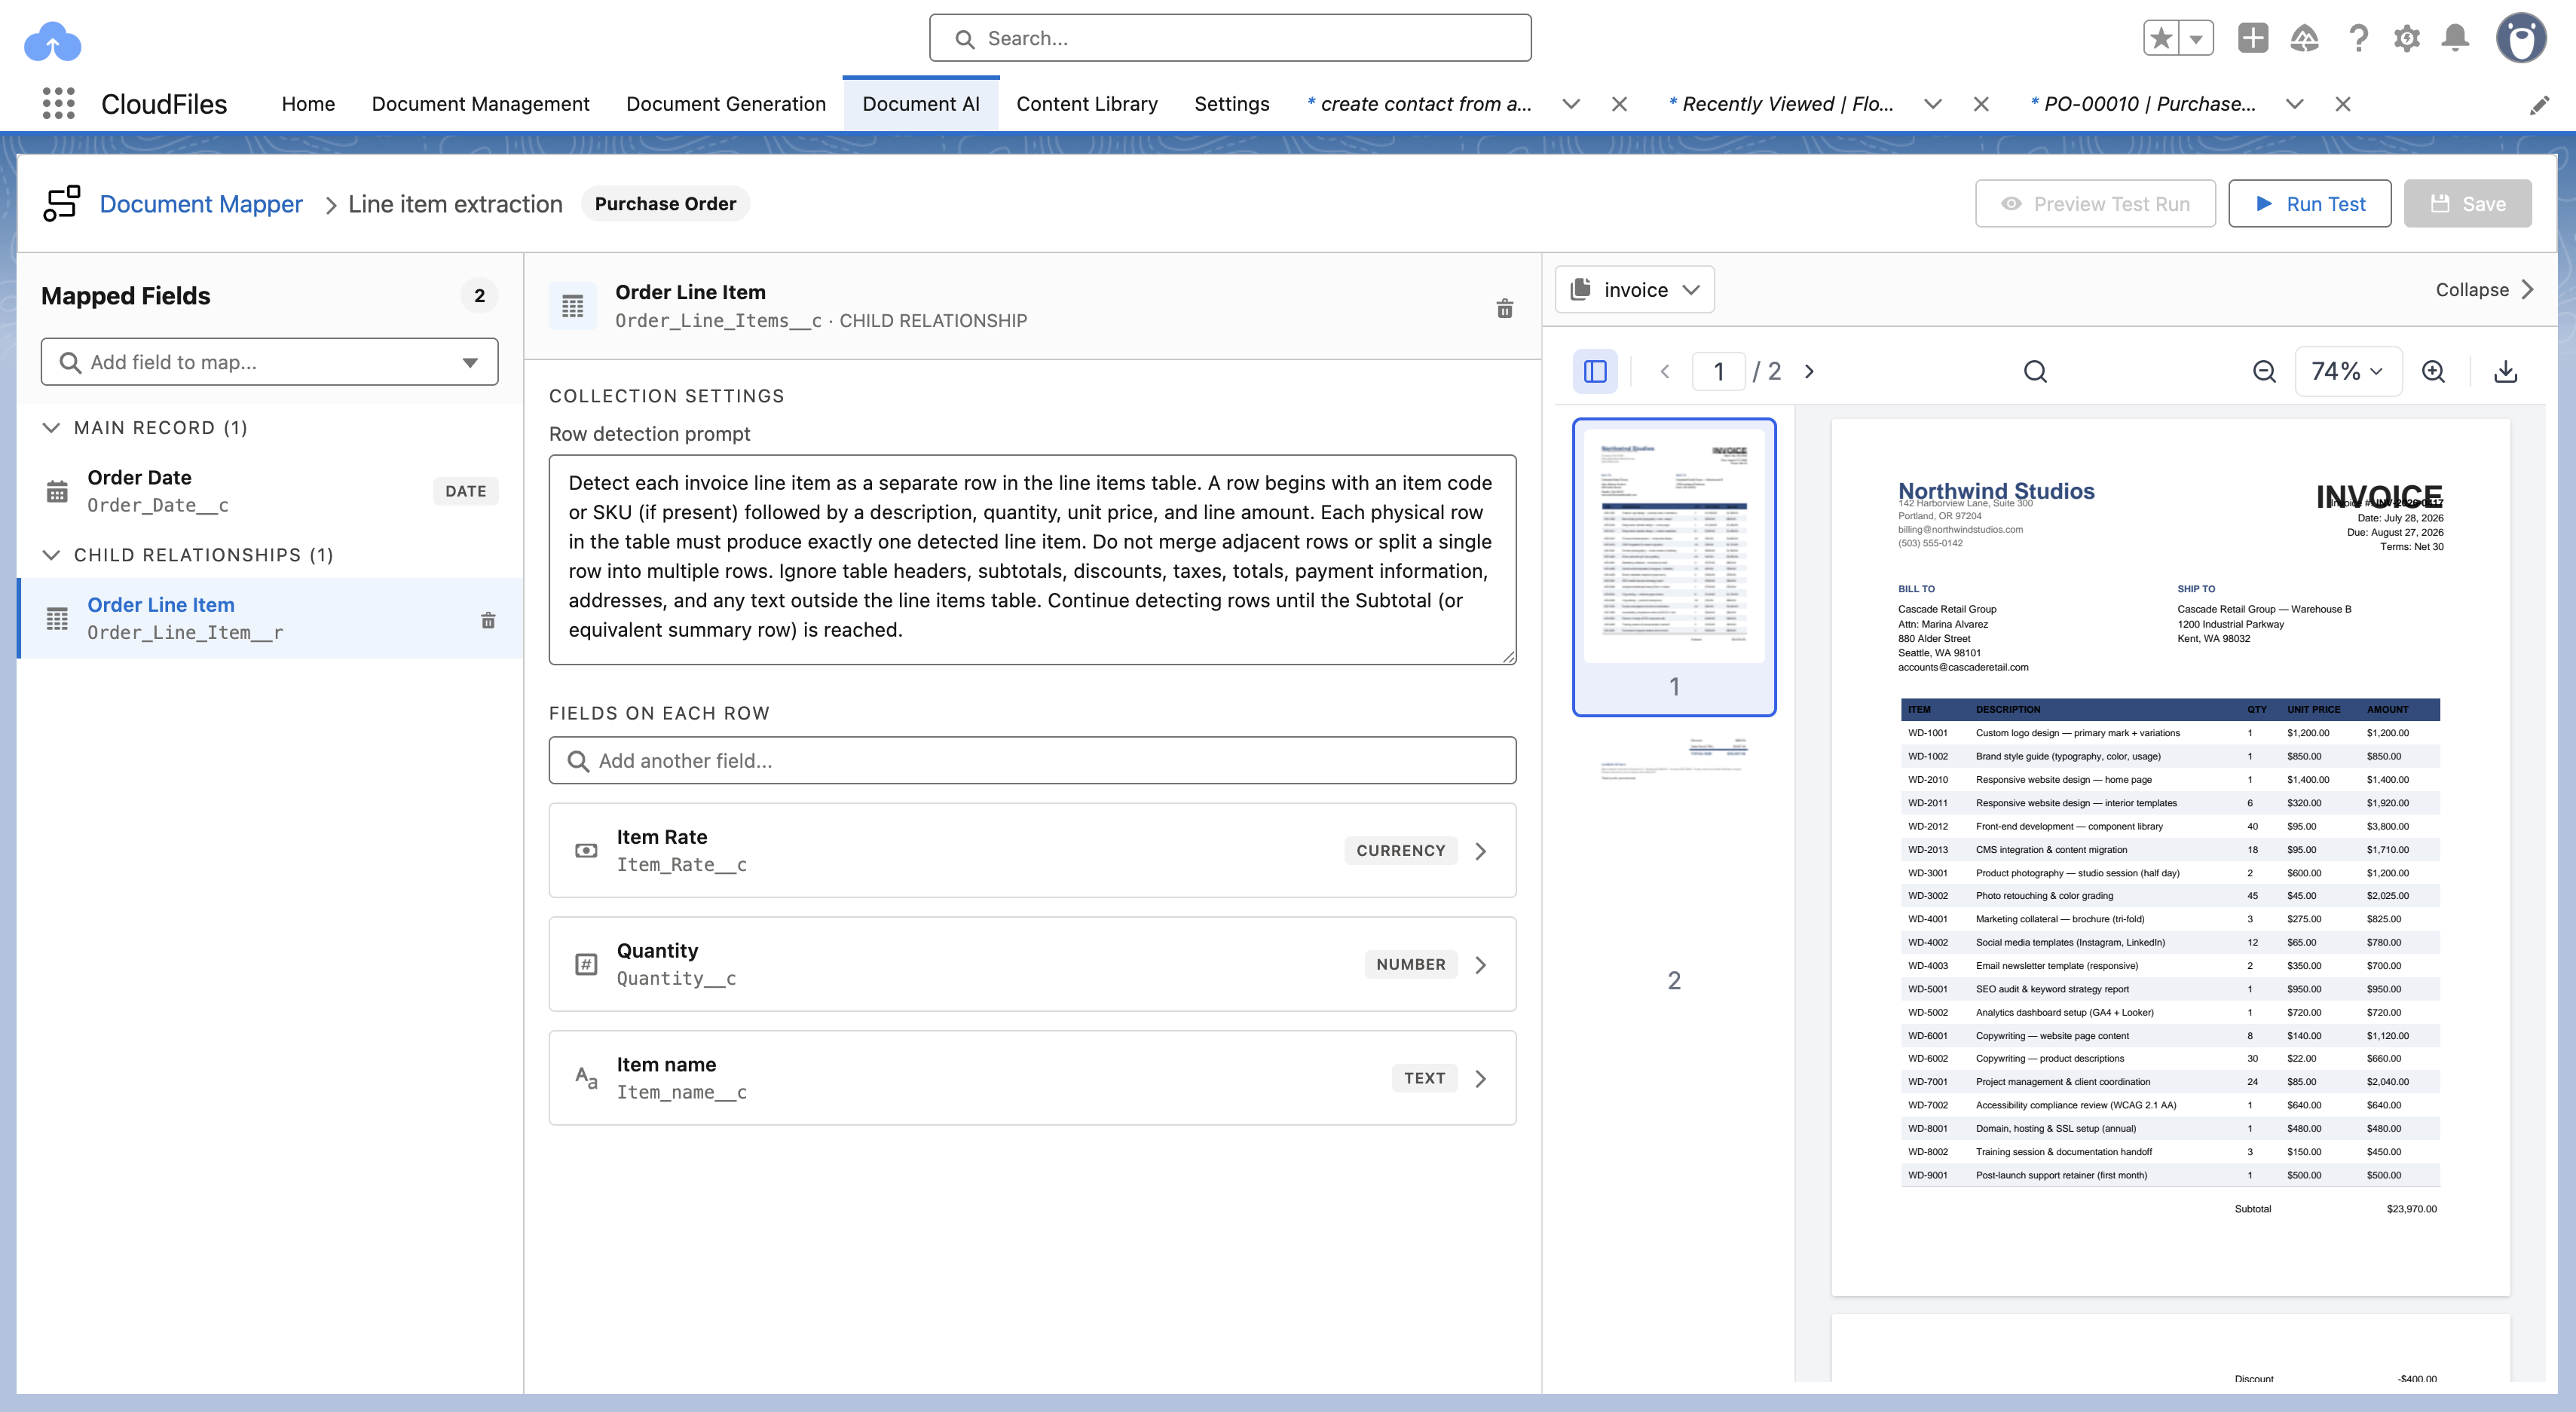This screenshot has width=2576, height=1412.
Task: Select the Order Date mapped field
Action: [x=270, y=491]
